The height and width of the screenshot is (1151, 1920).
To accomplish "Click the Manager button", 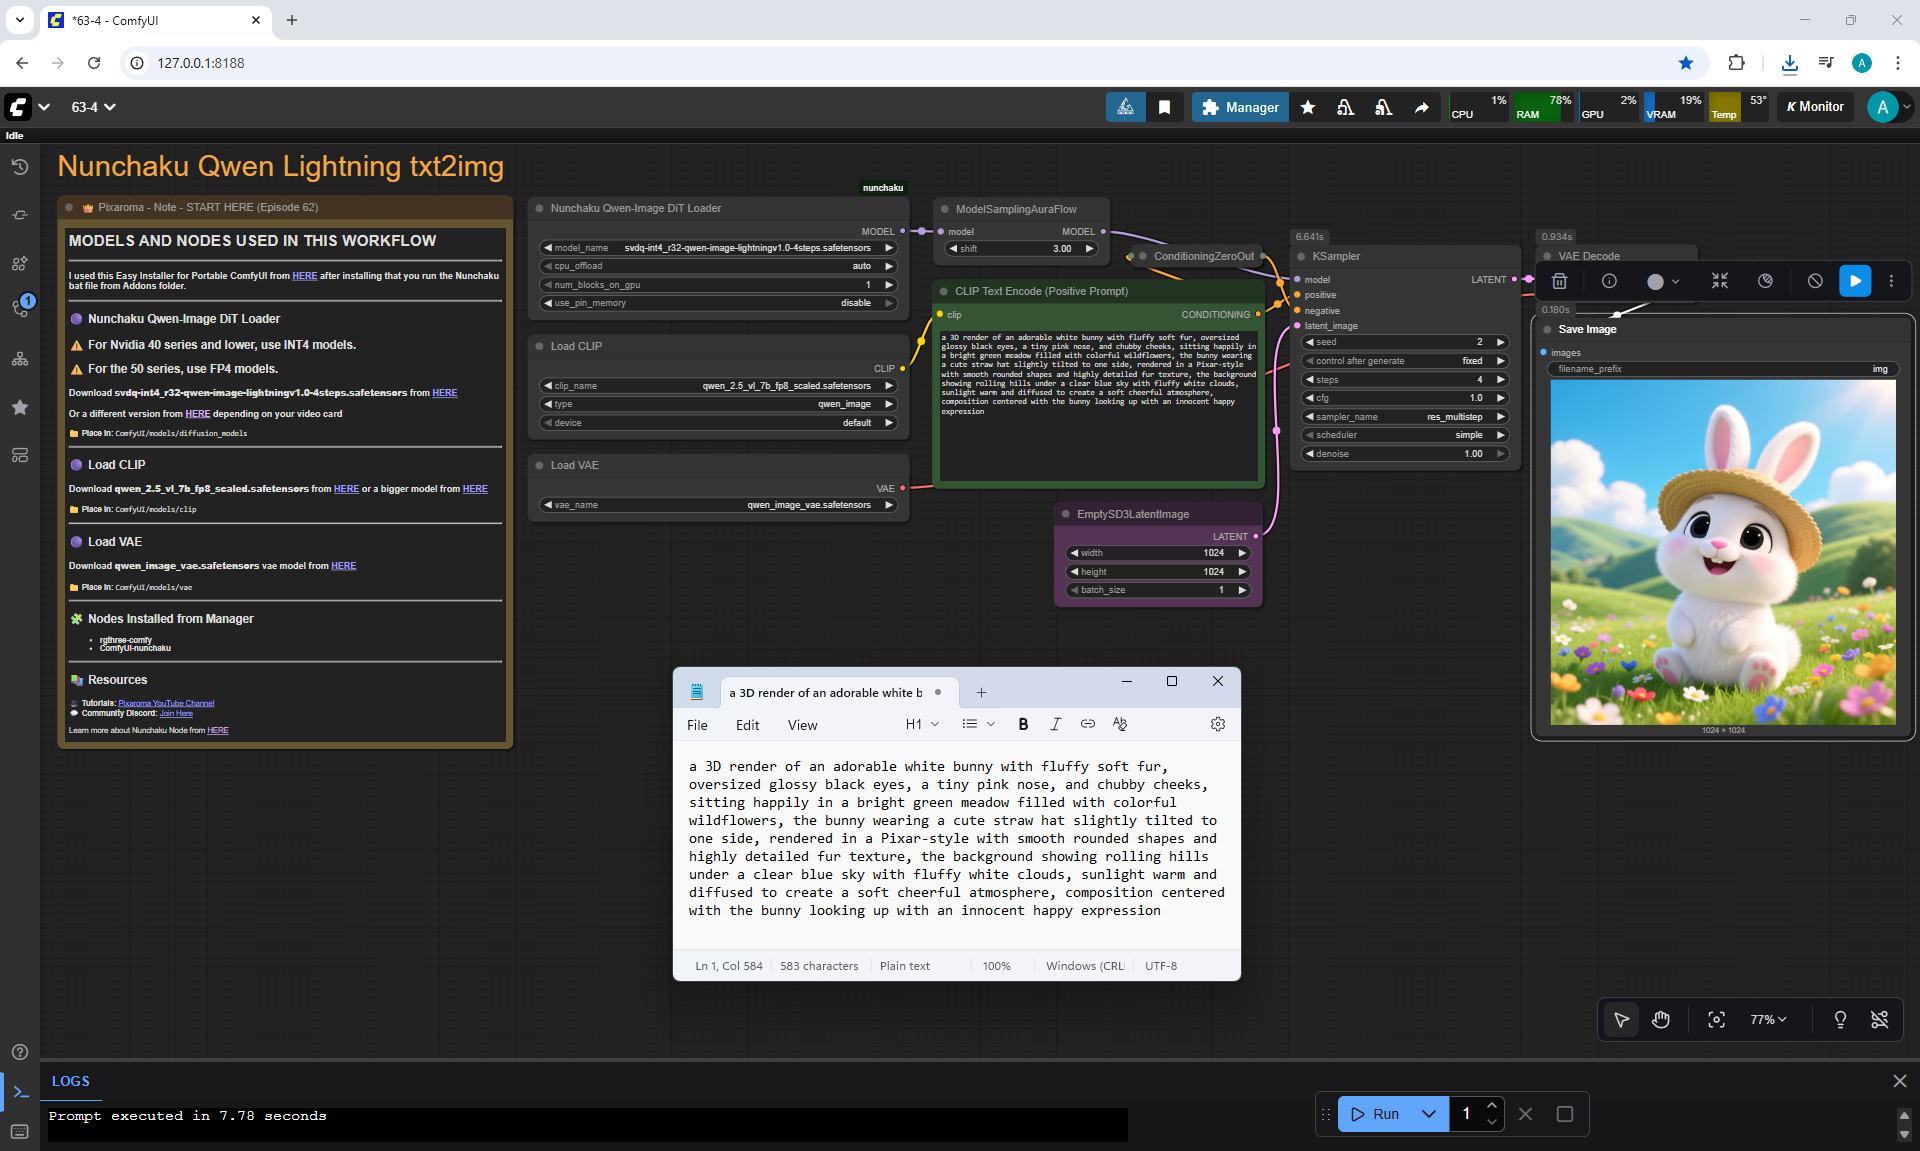I will (1239, 107).
